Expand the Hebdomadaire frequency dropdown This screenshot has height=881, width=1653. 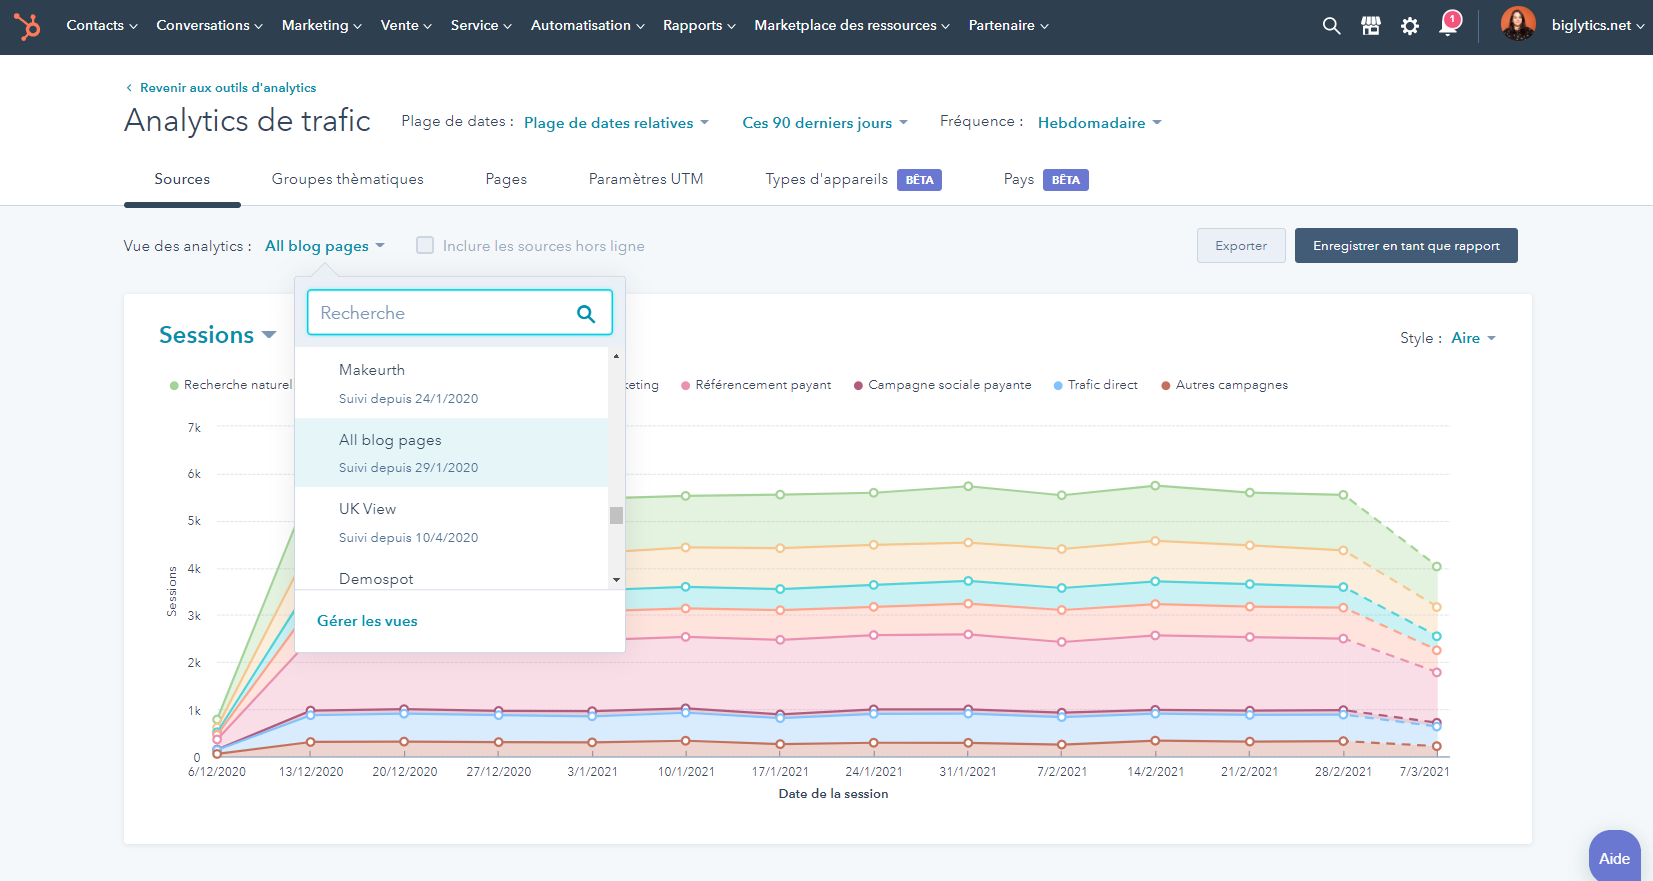click(x=1099, y=123)
